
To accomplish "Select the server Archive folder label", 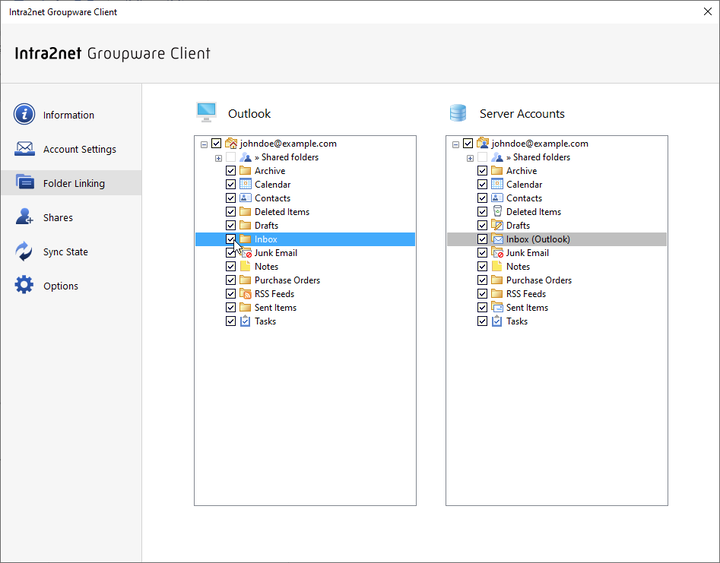I will [521, 171].
